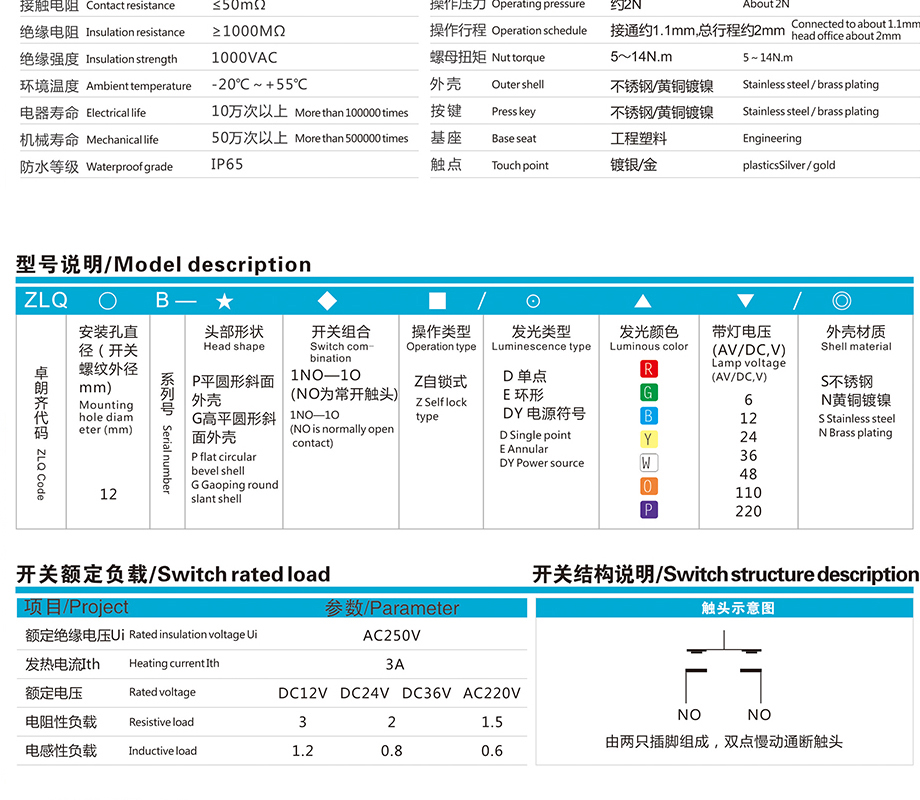Click the "Inductive load" row label
920x800 pixels.
point(163,751)
